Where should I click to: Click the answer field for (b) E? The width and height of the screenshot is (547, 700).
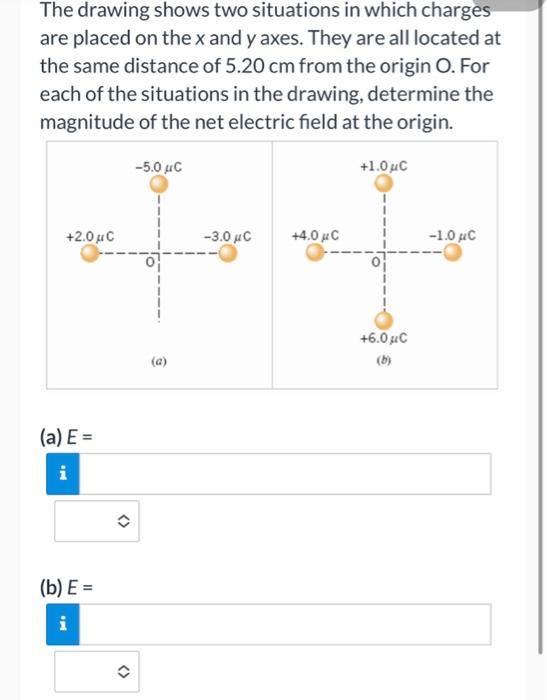coord(285,624)
